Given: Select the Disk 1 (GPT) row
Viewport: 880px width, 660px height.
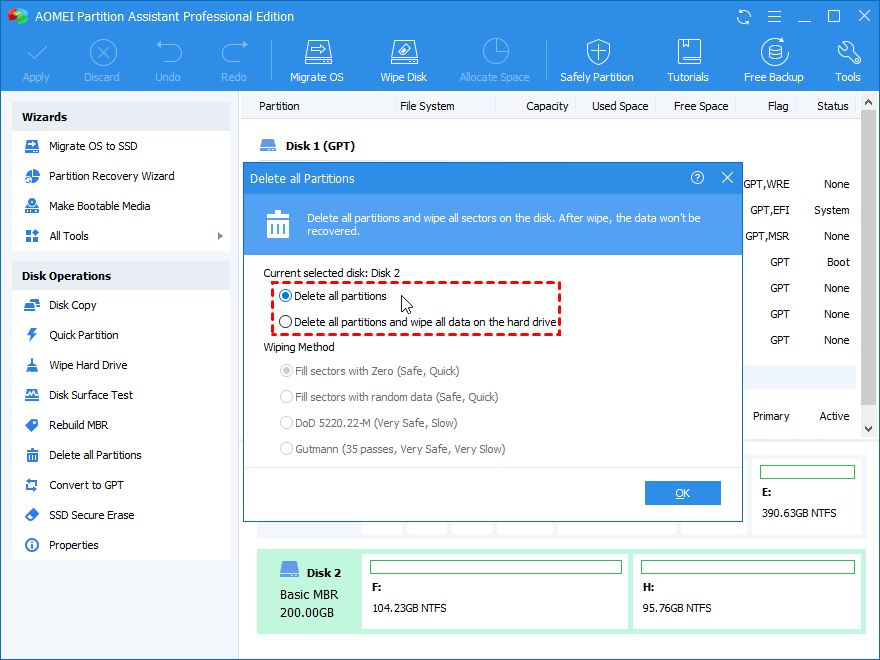Looking at the screenshot, I should (x=307, y=146).
